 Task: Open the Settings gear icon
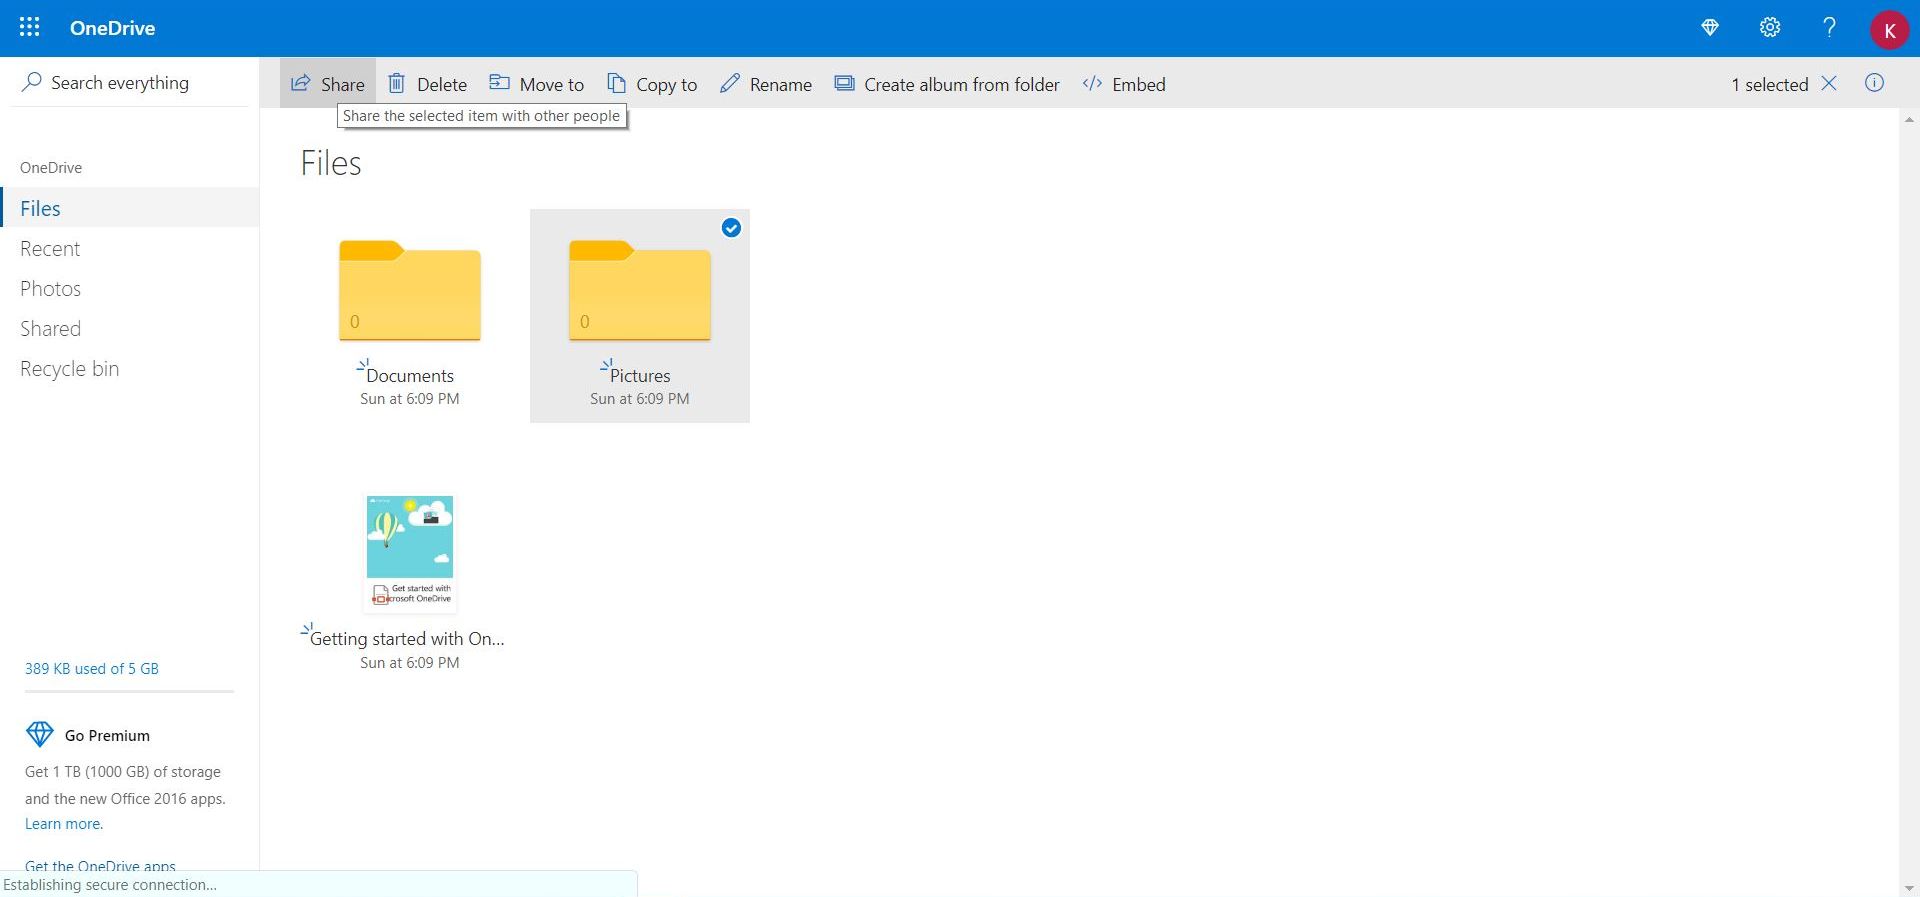pyautogui.click(x=1770, y=28)
